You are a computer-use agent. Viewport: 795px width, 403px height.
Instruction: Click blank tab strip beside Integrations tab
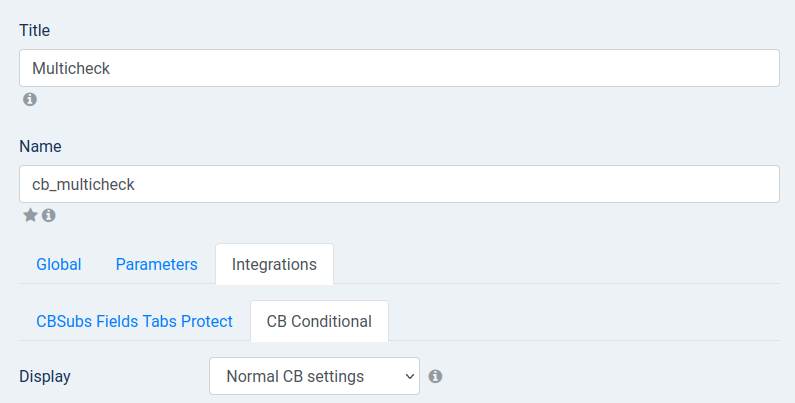click(x=556, y=264)
